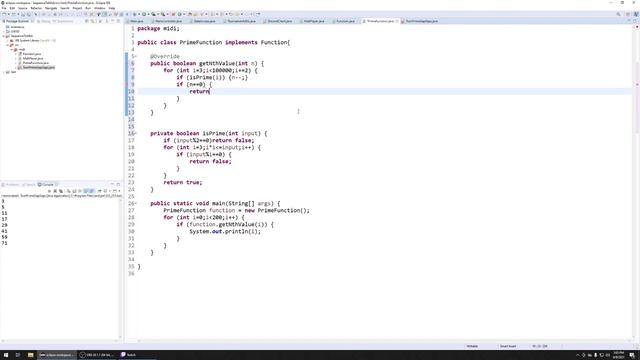Viewport: 640px width, 360px height.
Task: Expand the bottom-most project in Package Explorer
Action: point(4,72)
